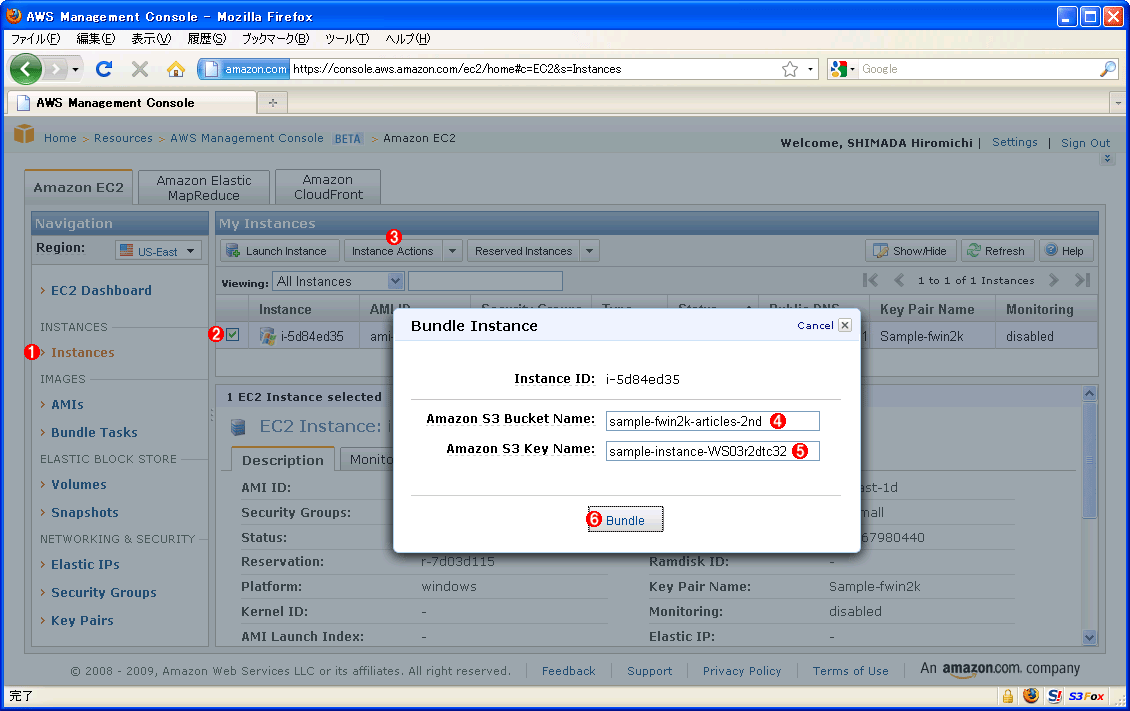Open the Reserved Instances dropdown arrow
This screenshot has height=711, width=1130.
590,251
